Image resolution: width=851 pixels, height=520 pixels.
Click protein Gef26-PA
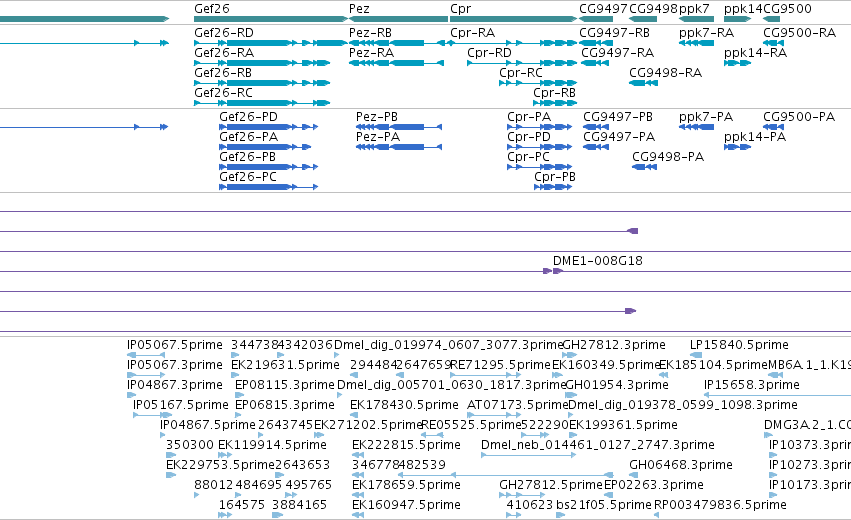tap(248, 137)
